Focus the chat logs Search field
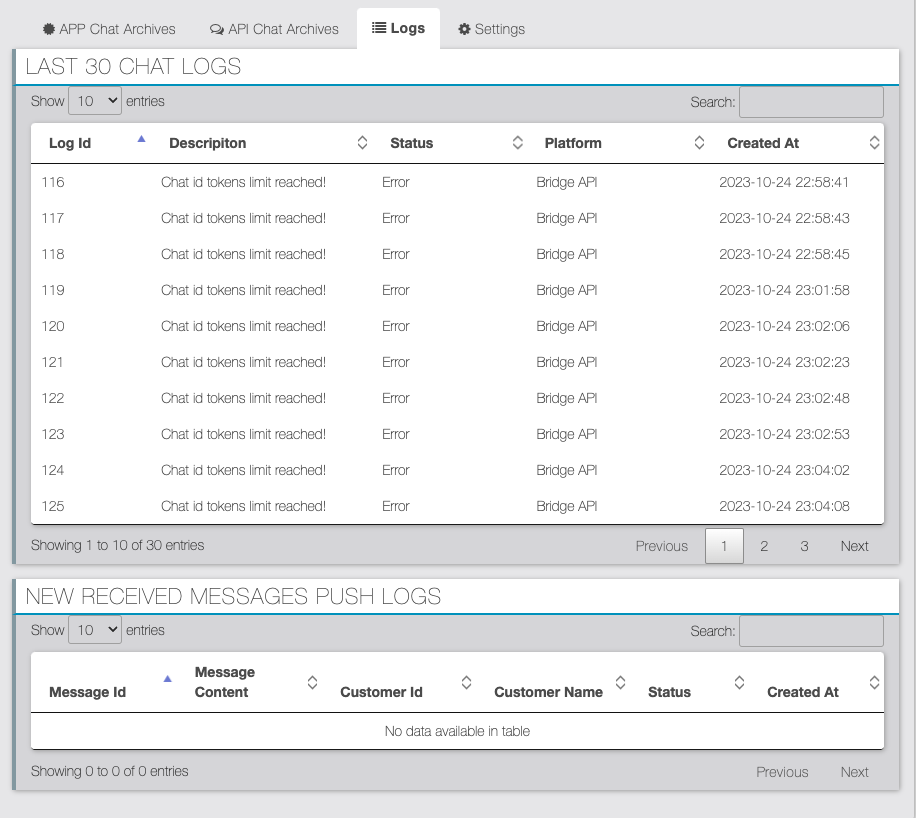The image size is (916, 818). pyautogui.click(x=811, y=102)
